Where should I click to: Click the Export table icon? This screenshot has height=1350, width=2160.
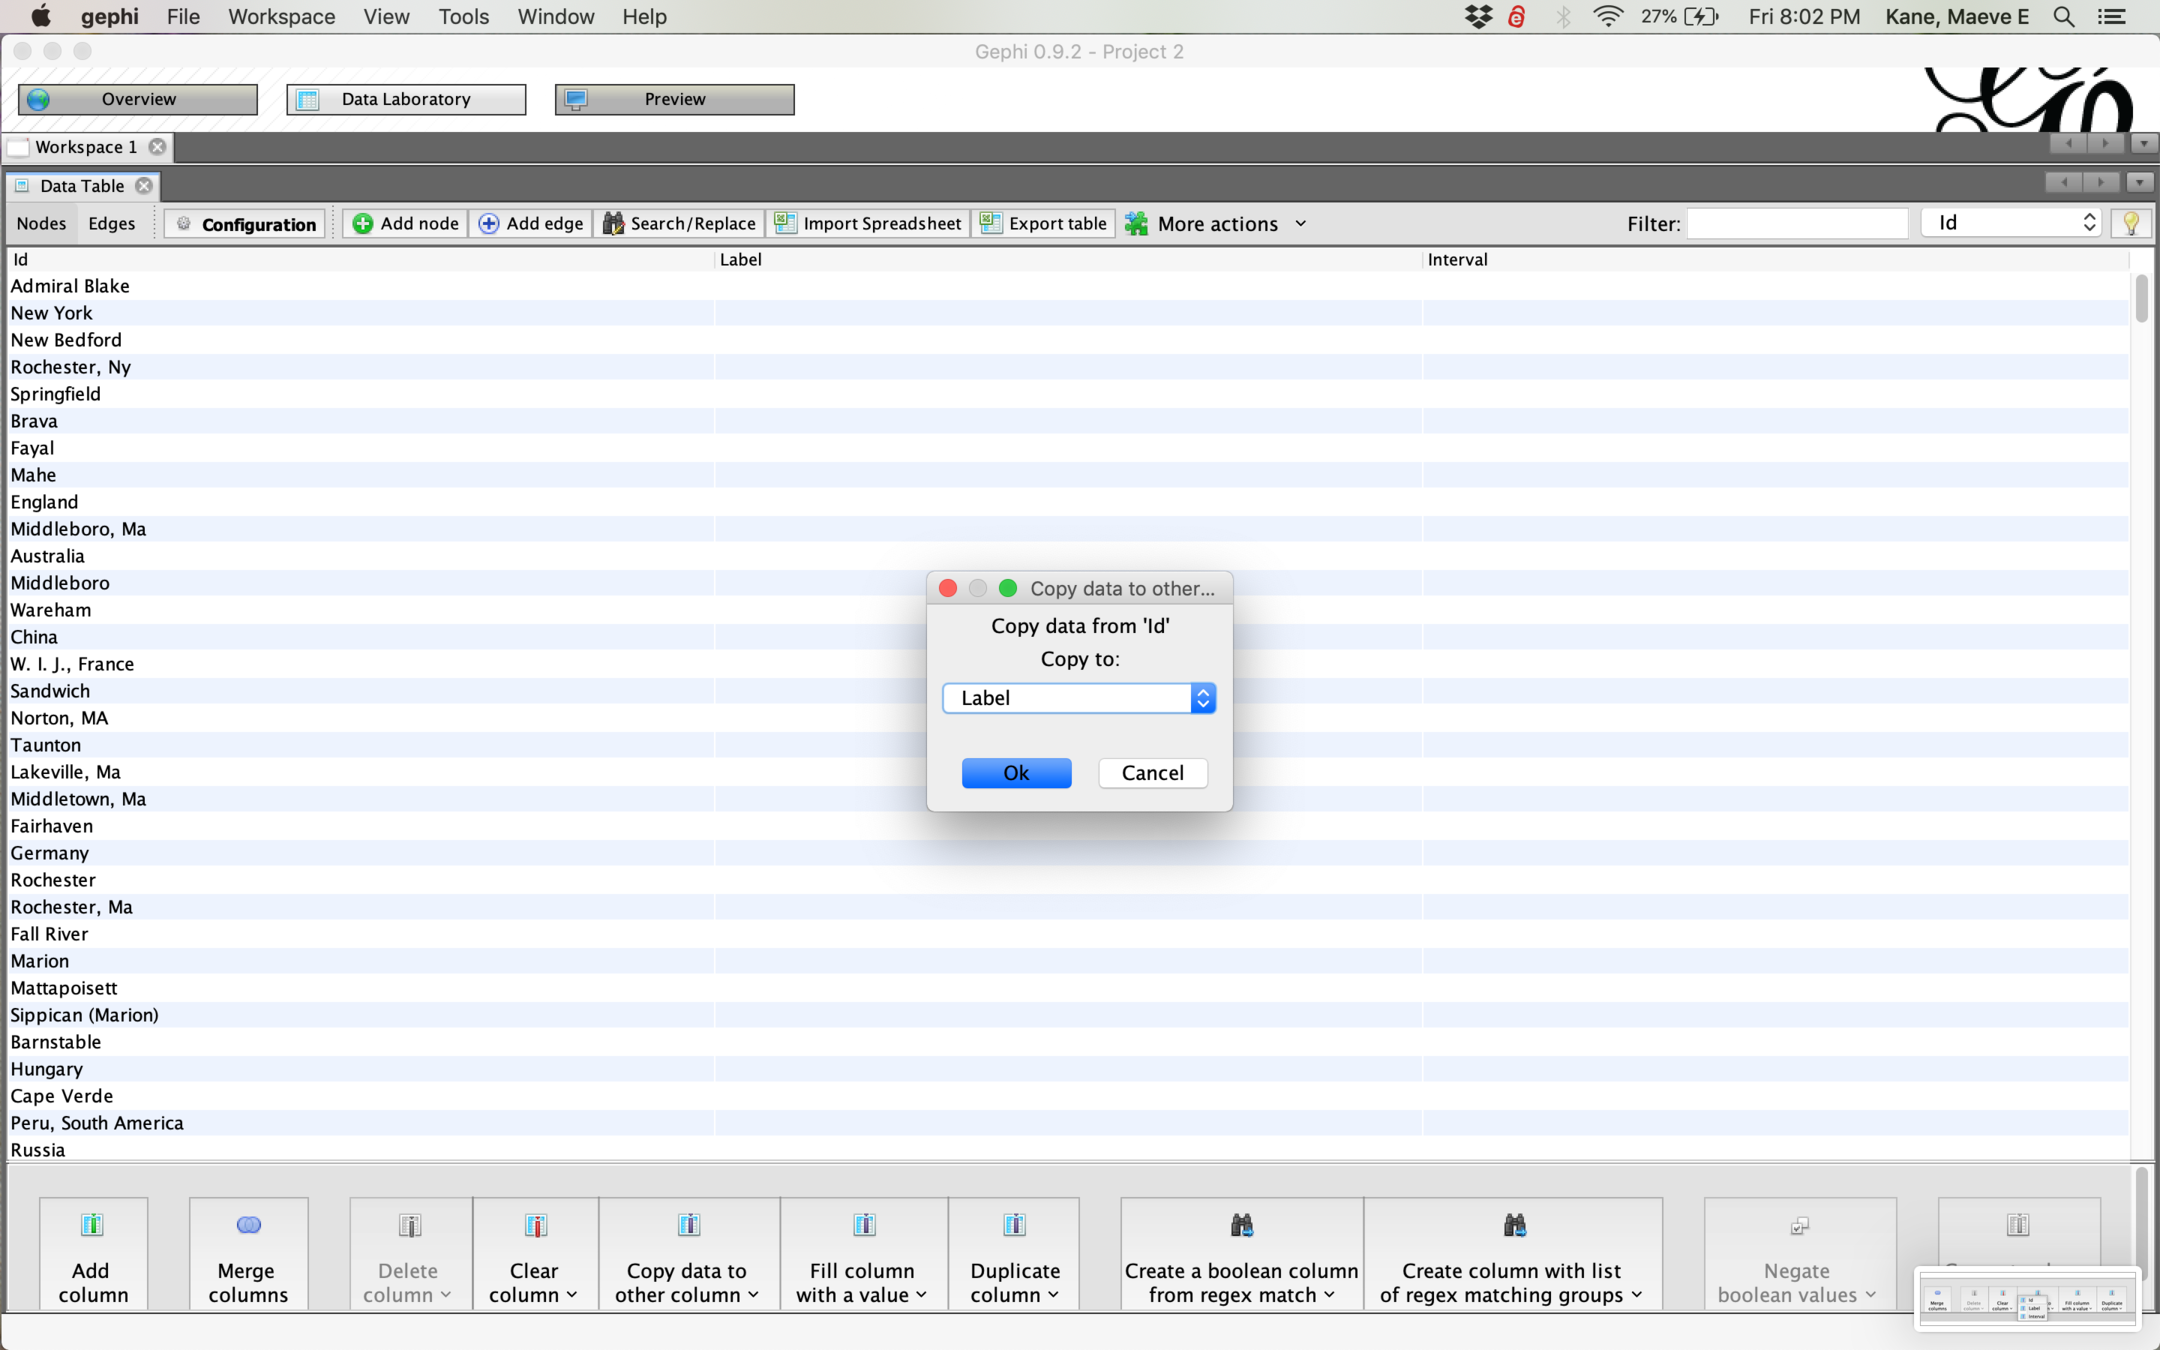(991, 223)
